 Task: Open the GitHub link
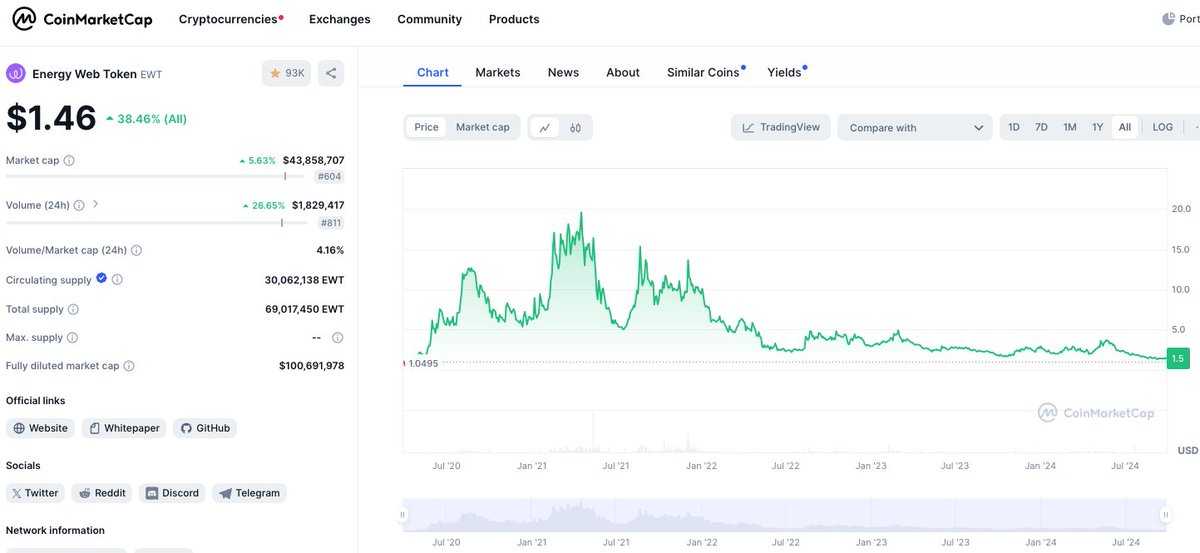pyautogui.click(x=205, y=428)
